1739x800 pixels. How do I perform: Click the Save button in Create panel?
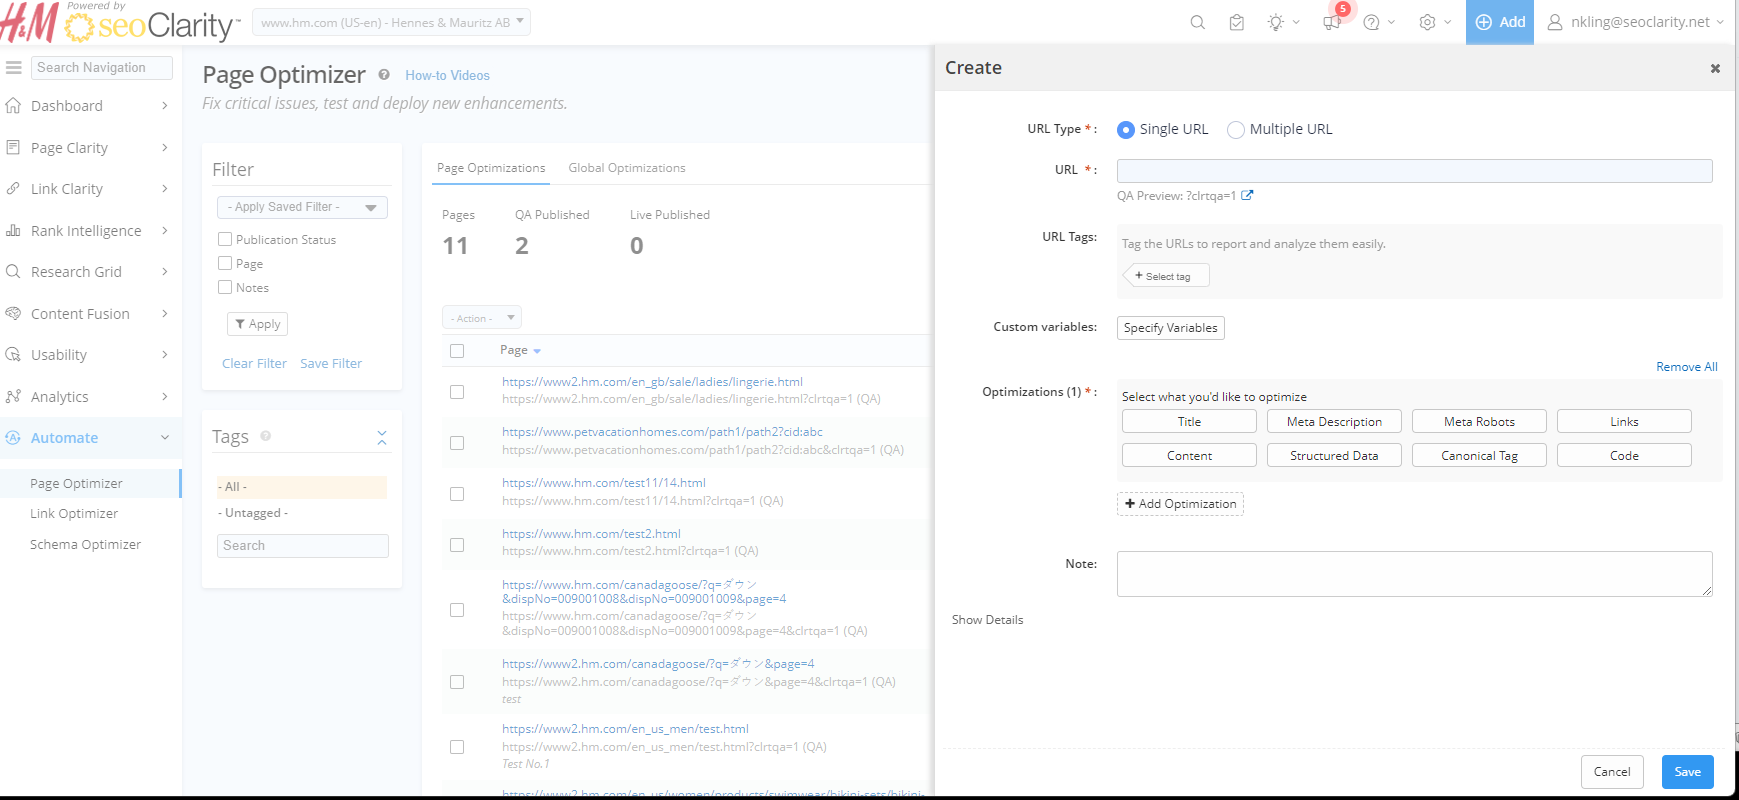1687,771
